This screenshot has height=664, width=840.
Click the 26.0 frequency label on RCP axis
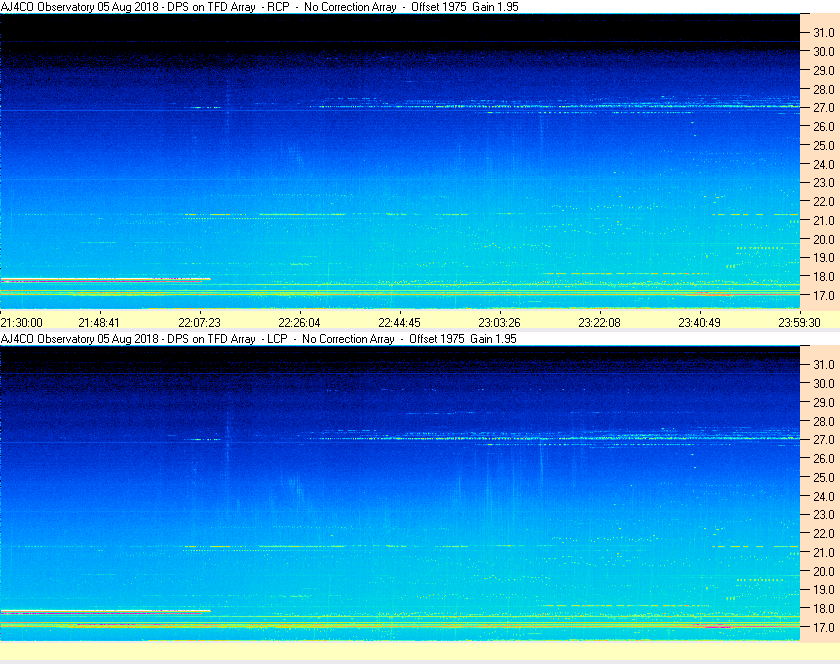pyautogui.click(x=824, y=126)
